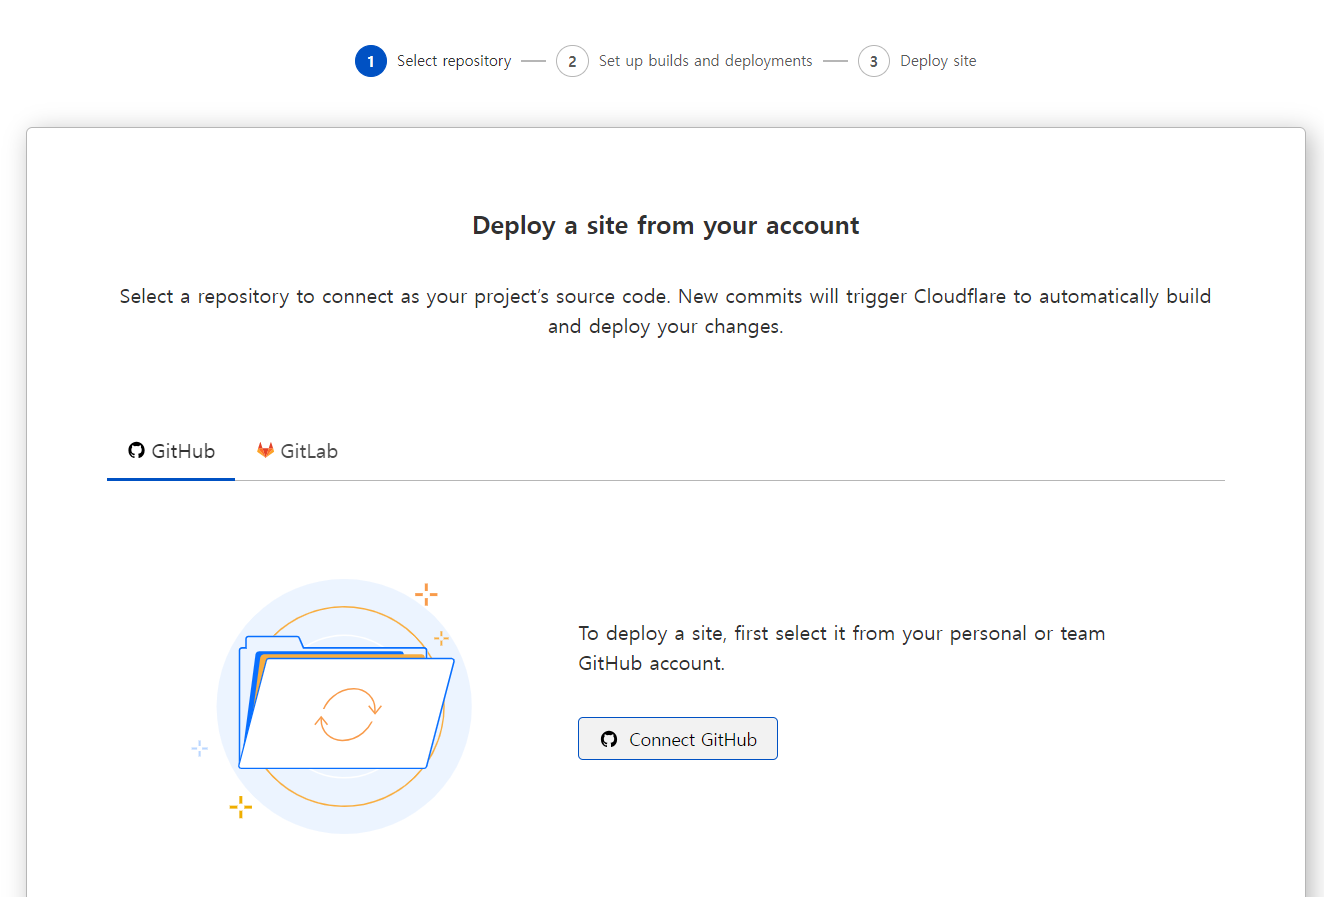The height and width of the screenshot is (897, 1324).
Task: Click 'Deploy a site from your account' heading
Action: [x=666, y=225]
